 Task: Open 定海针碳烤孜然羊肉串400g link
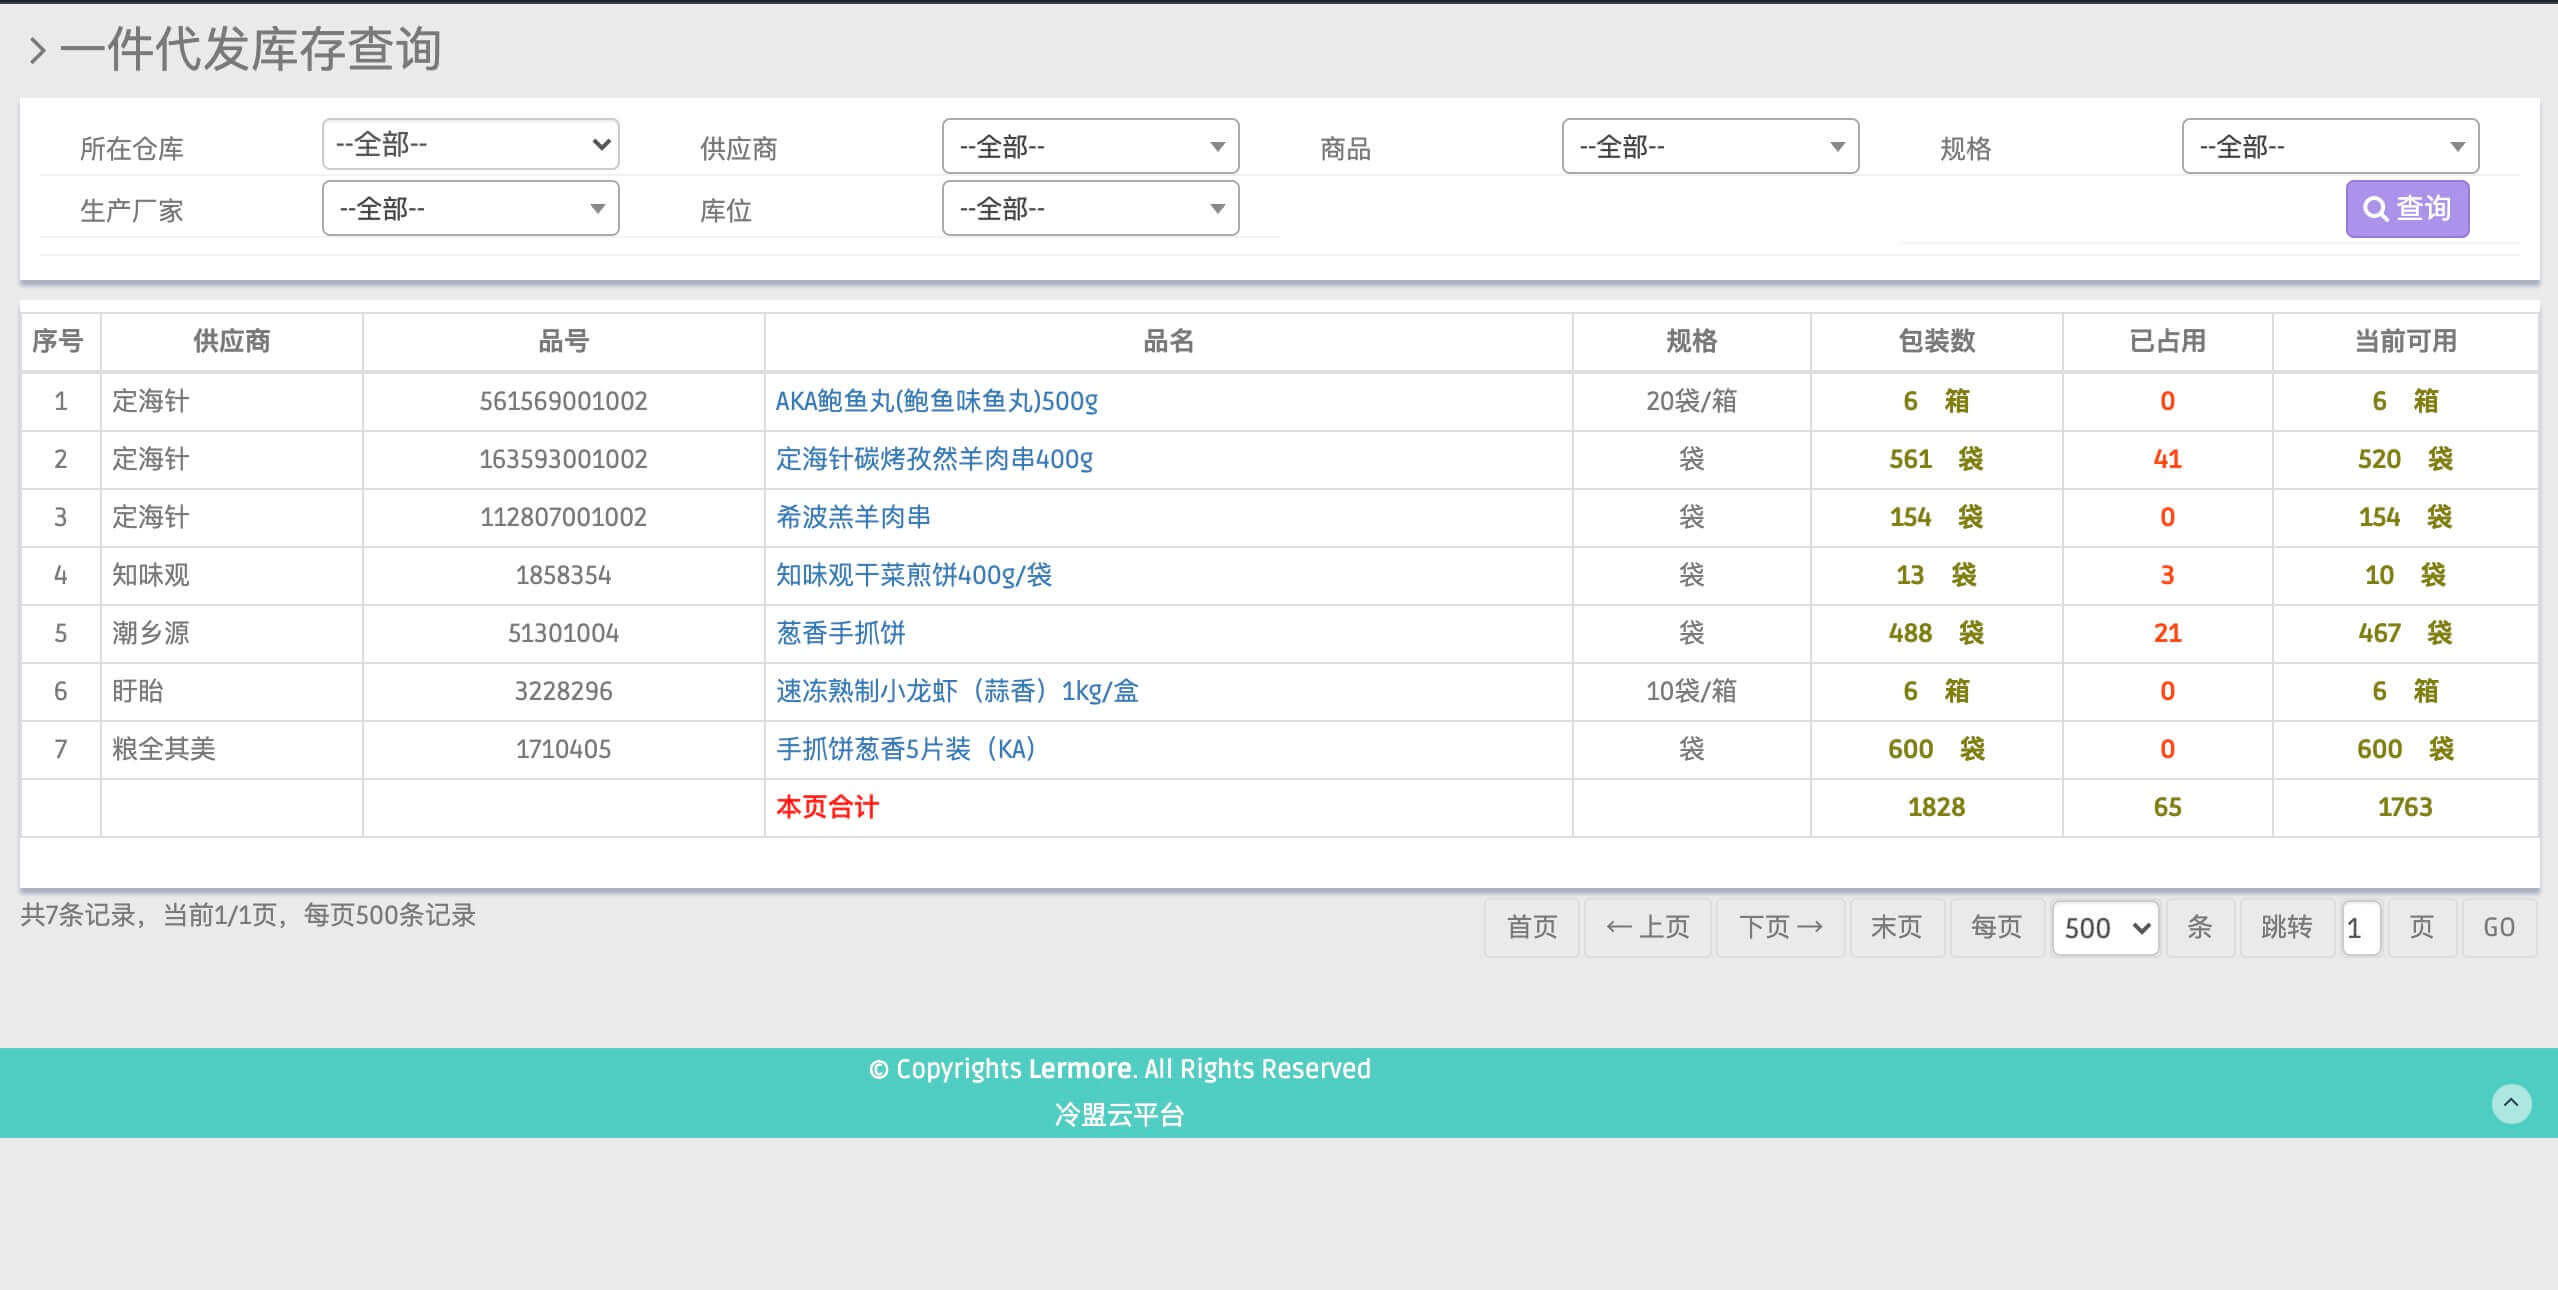coord(934,459)
